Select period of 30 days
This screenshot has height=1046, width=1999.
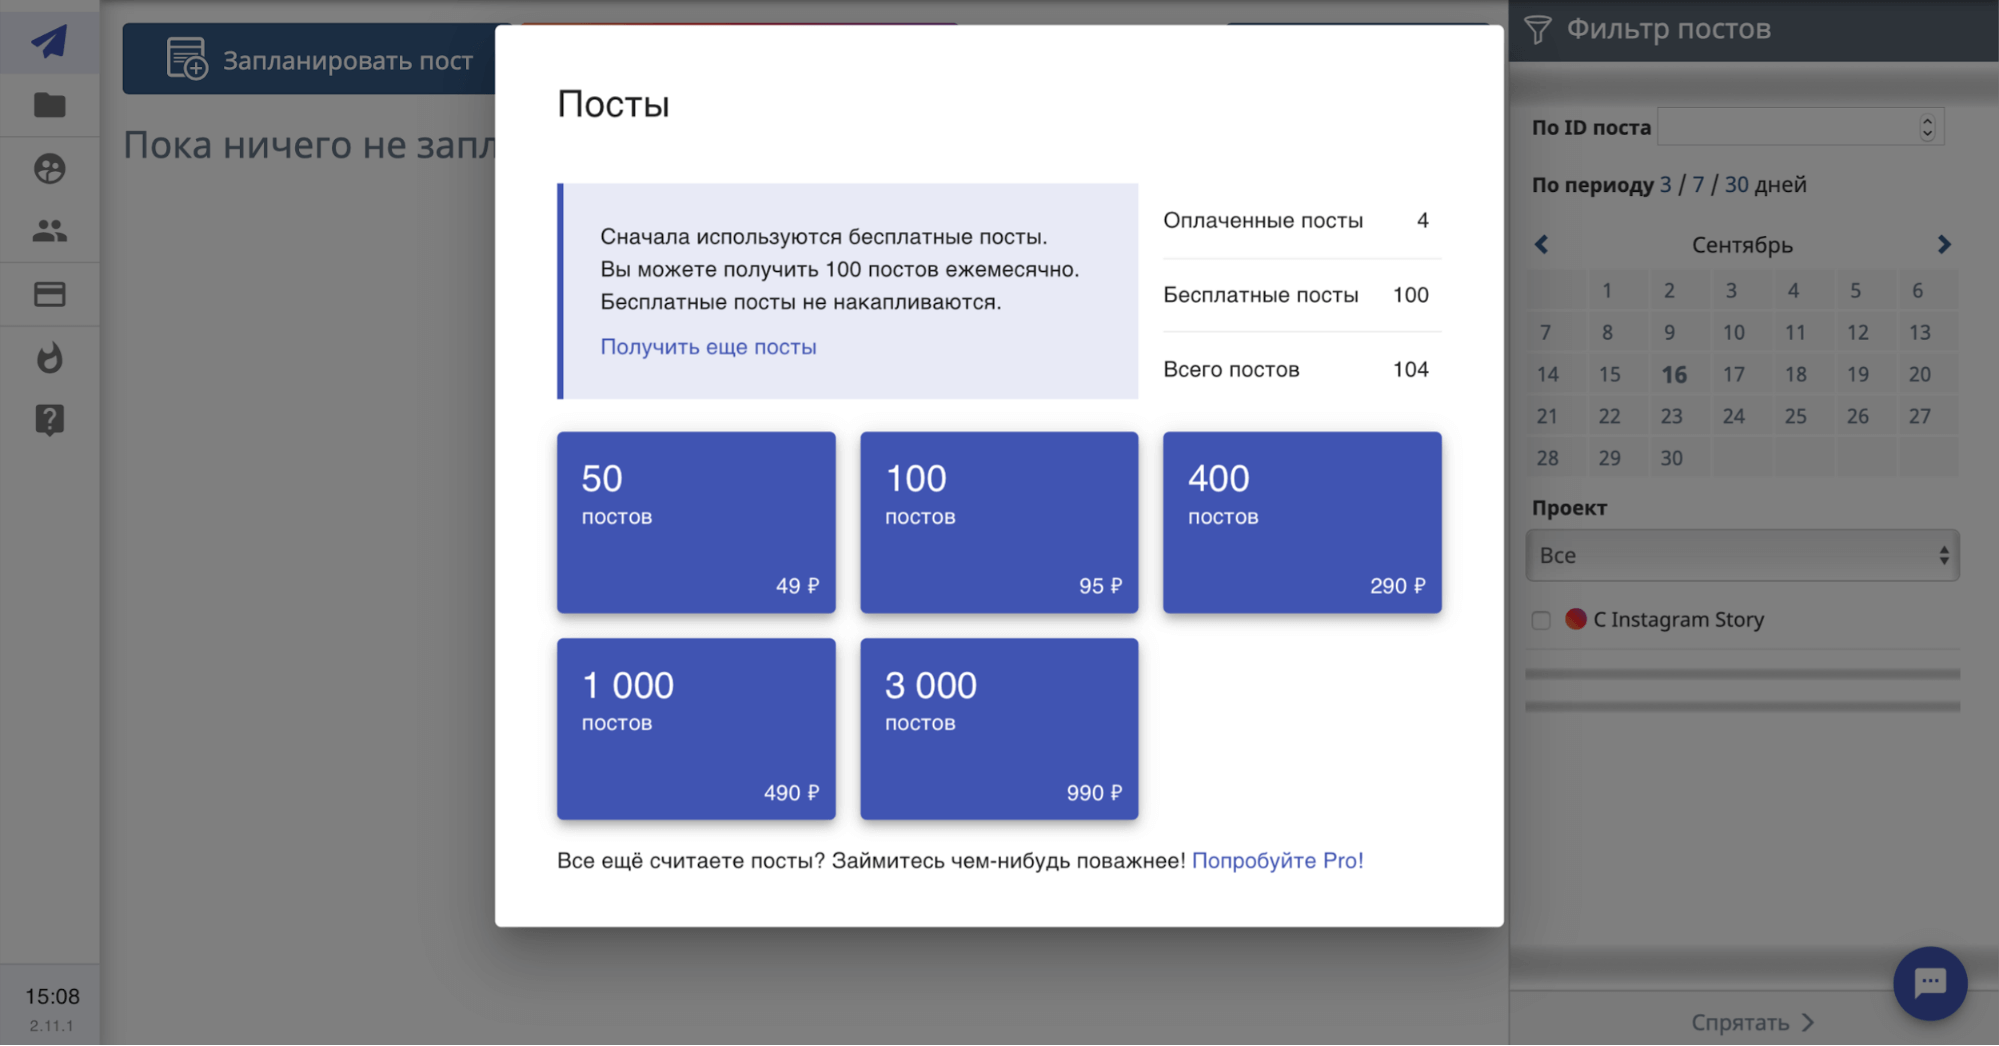[1735, 184]
